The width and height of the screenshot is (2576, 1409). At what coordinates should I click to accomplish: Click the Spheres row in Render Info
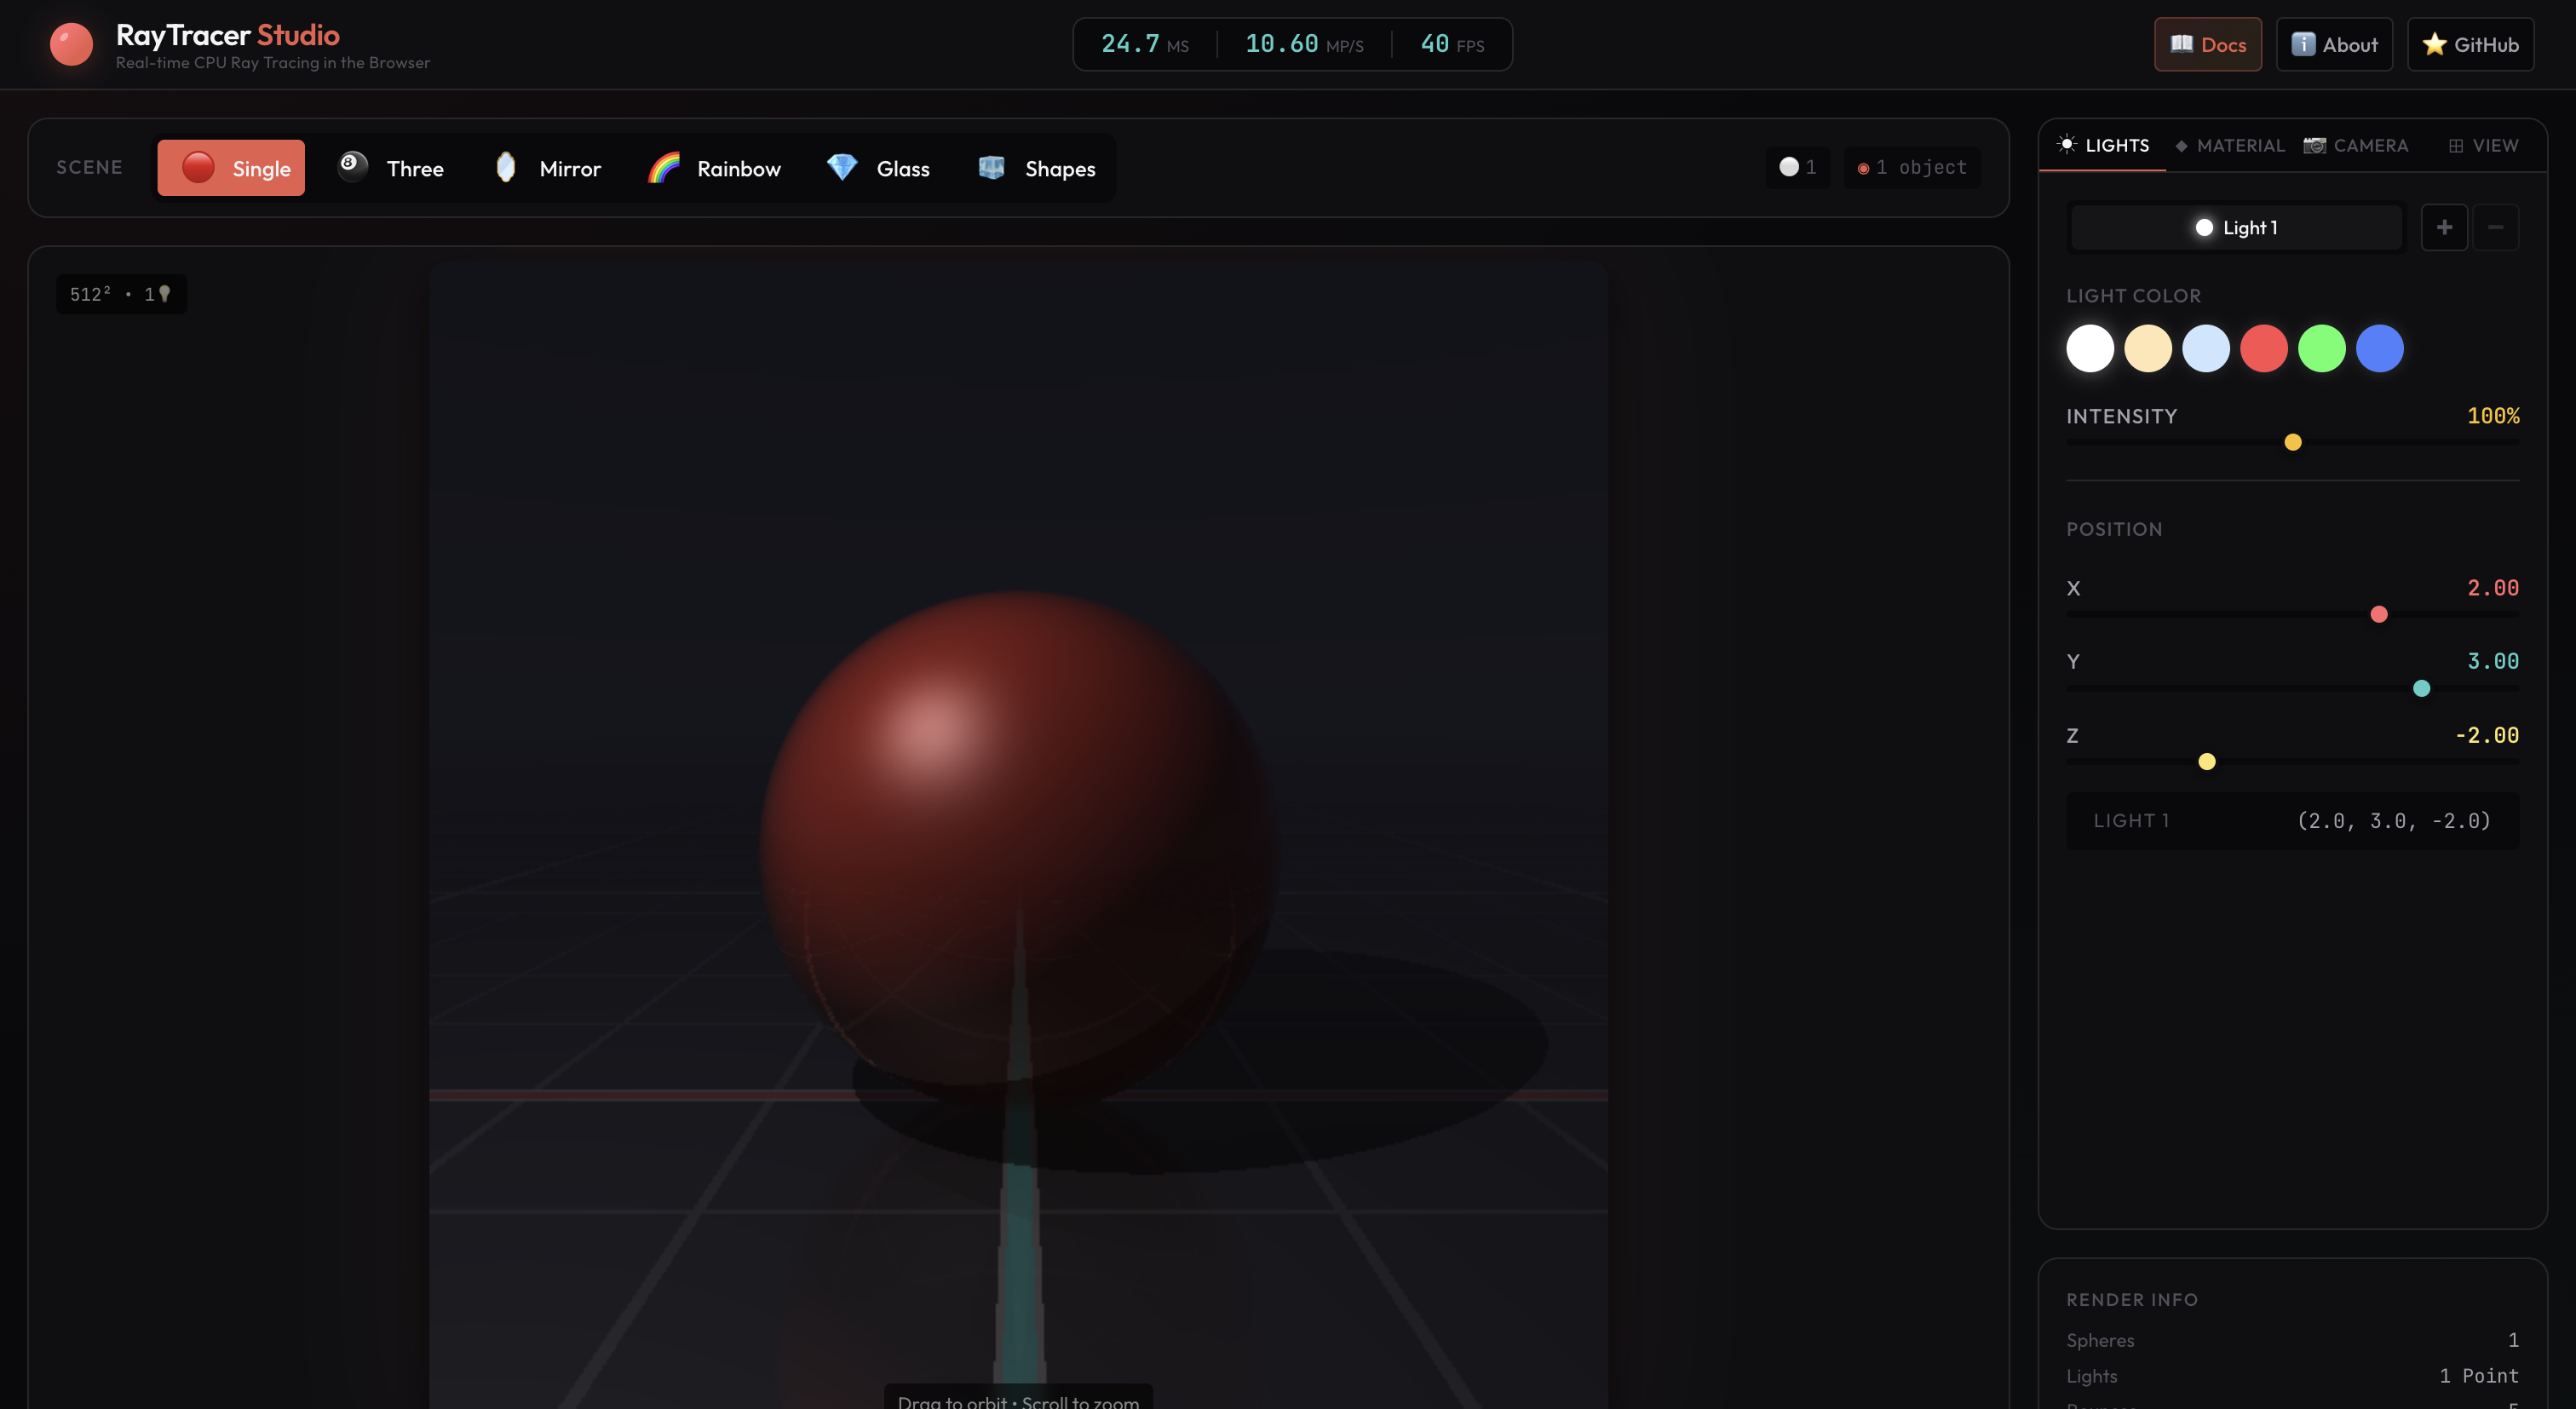[2292, 1340]
